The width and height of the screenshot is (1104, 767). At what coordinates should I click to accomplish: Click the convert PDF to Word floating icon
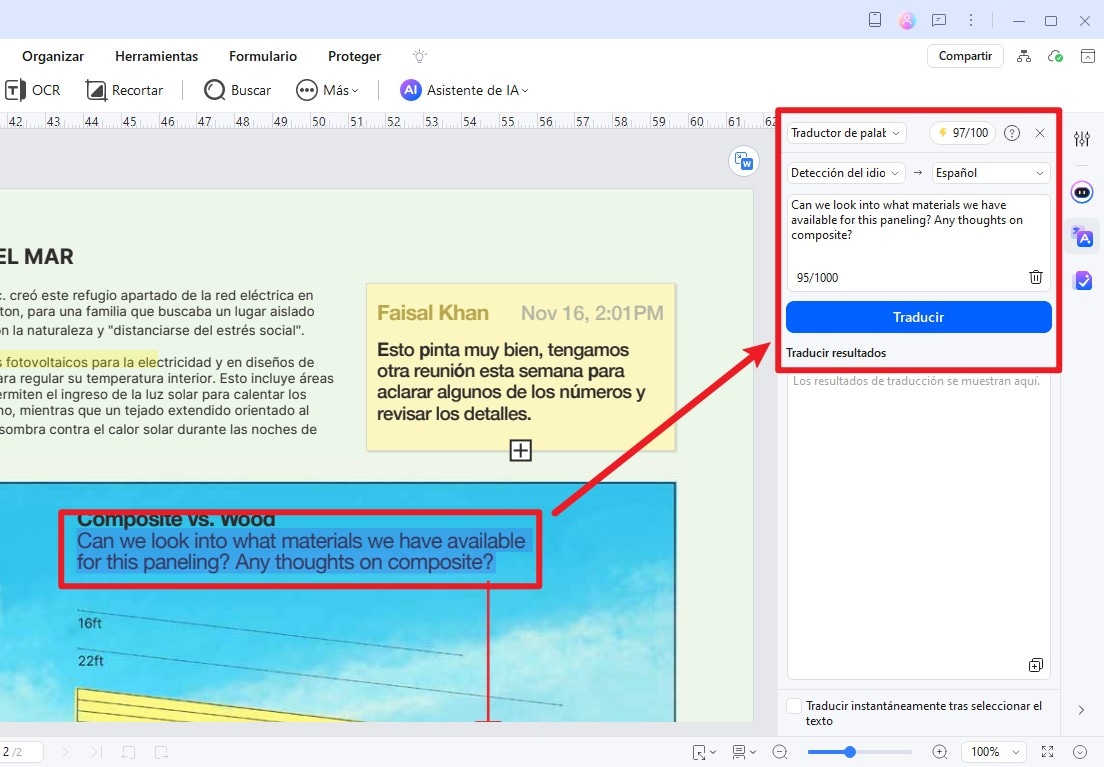pos(744,162)
